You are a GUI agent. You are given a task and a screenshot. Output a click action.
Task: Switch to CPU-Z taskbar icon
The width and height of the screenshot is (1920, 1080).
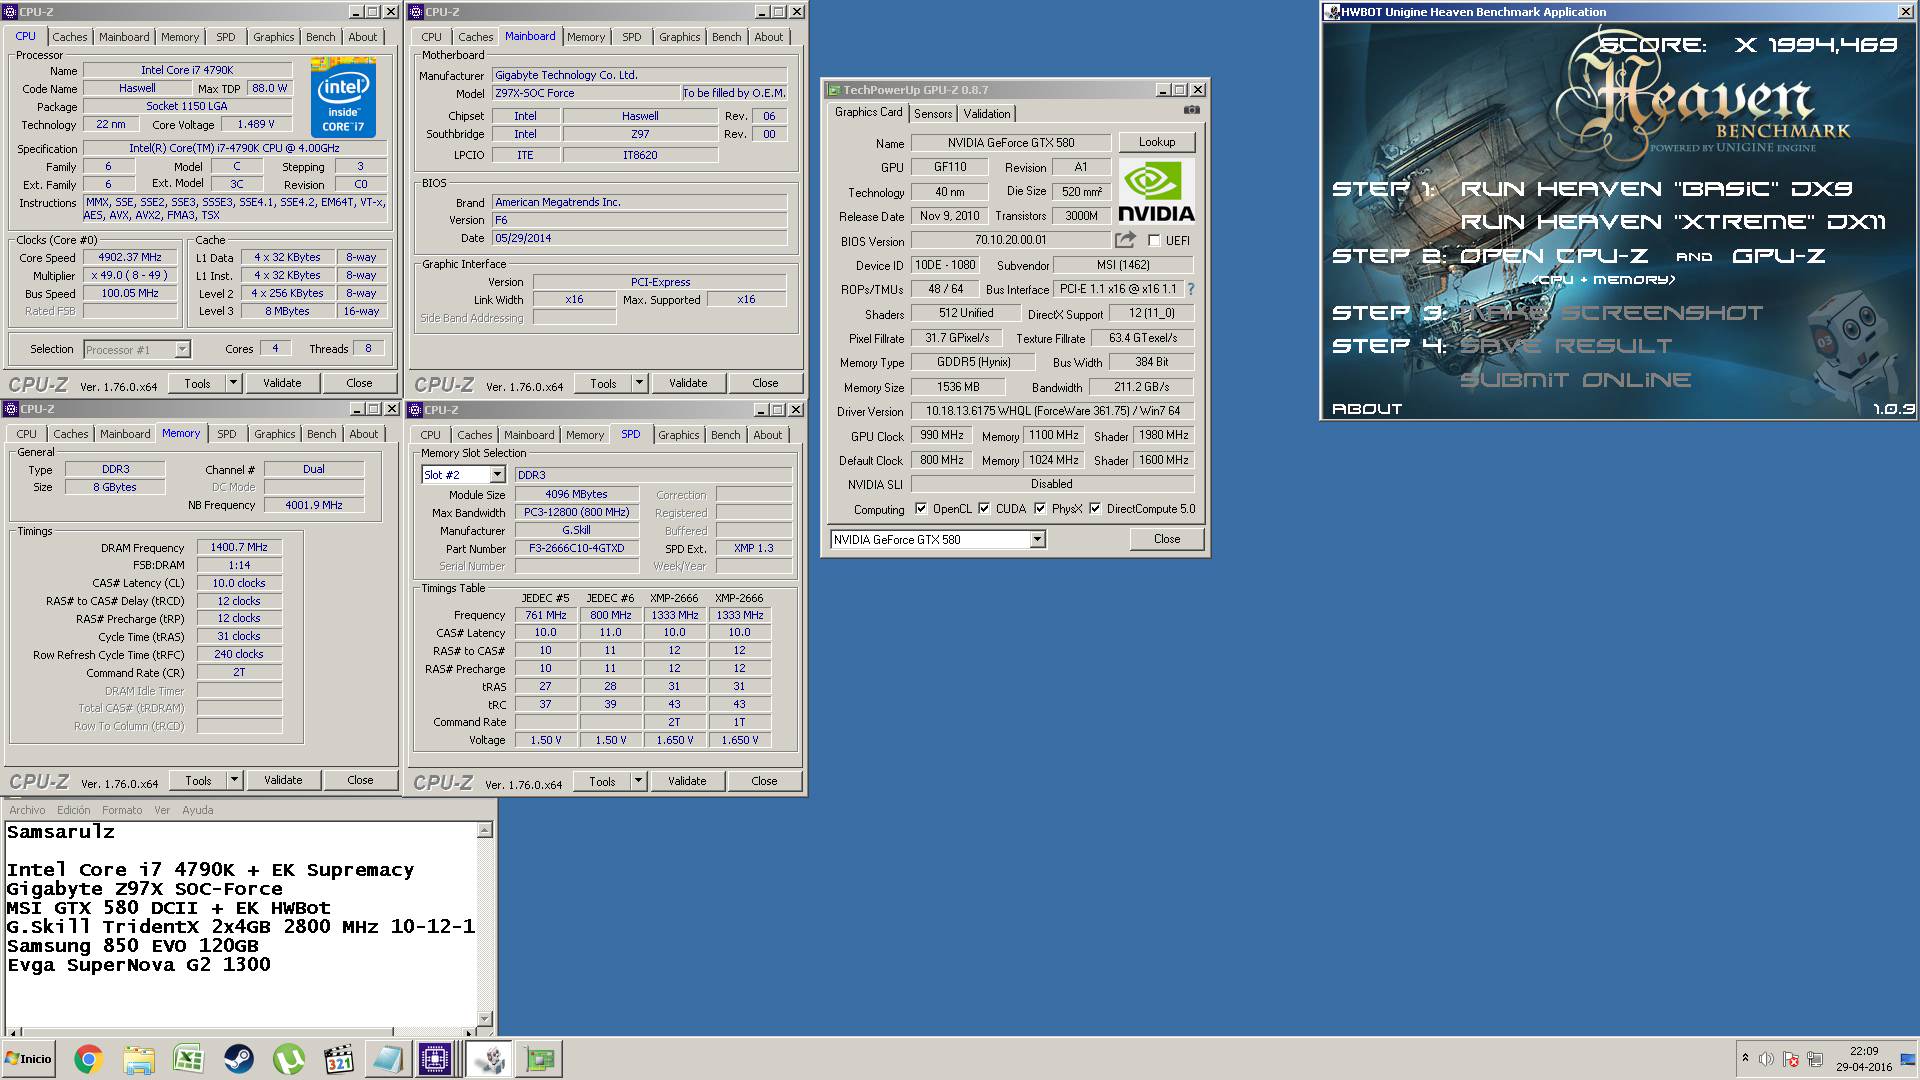(x=436, y=1059)
